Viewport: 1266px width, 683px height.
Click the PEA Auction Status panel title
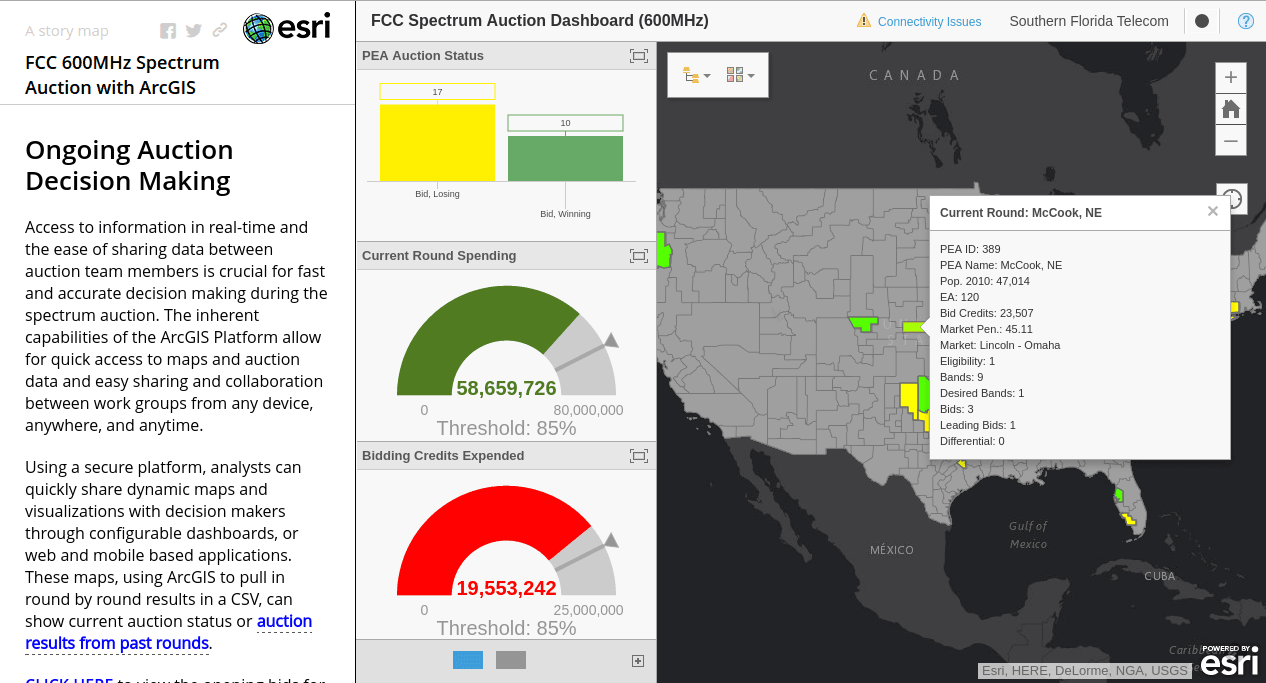click(423, 56)
